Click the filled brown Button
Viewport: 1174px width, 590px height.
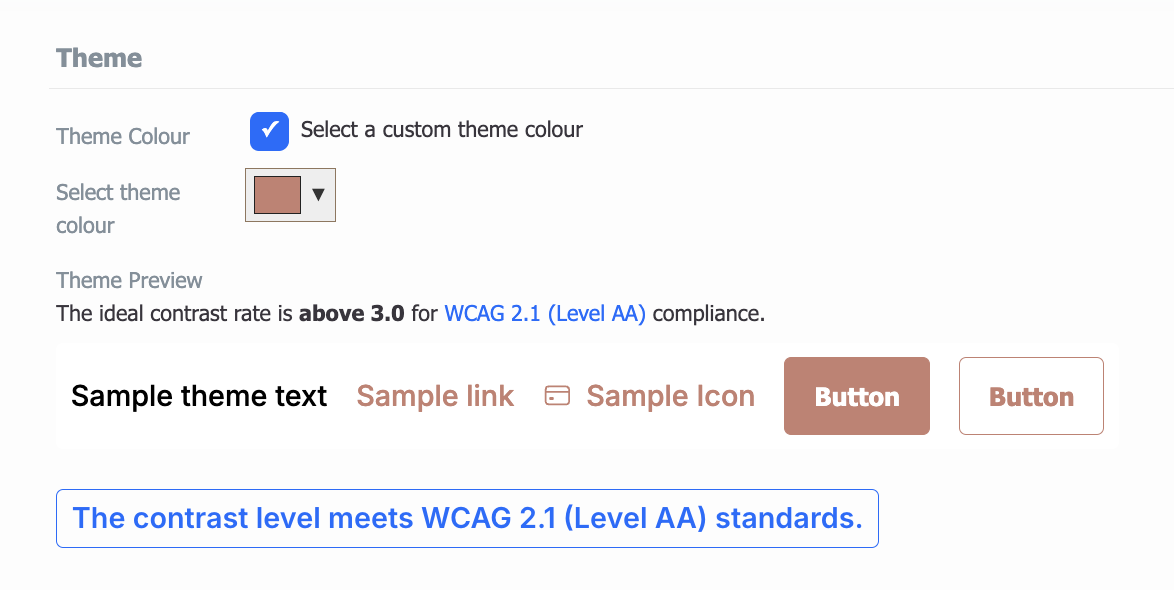pos(857,396)
